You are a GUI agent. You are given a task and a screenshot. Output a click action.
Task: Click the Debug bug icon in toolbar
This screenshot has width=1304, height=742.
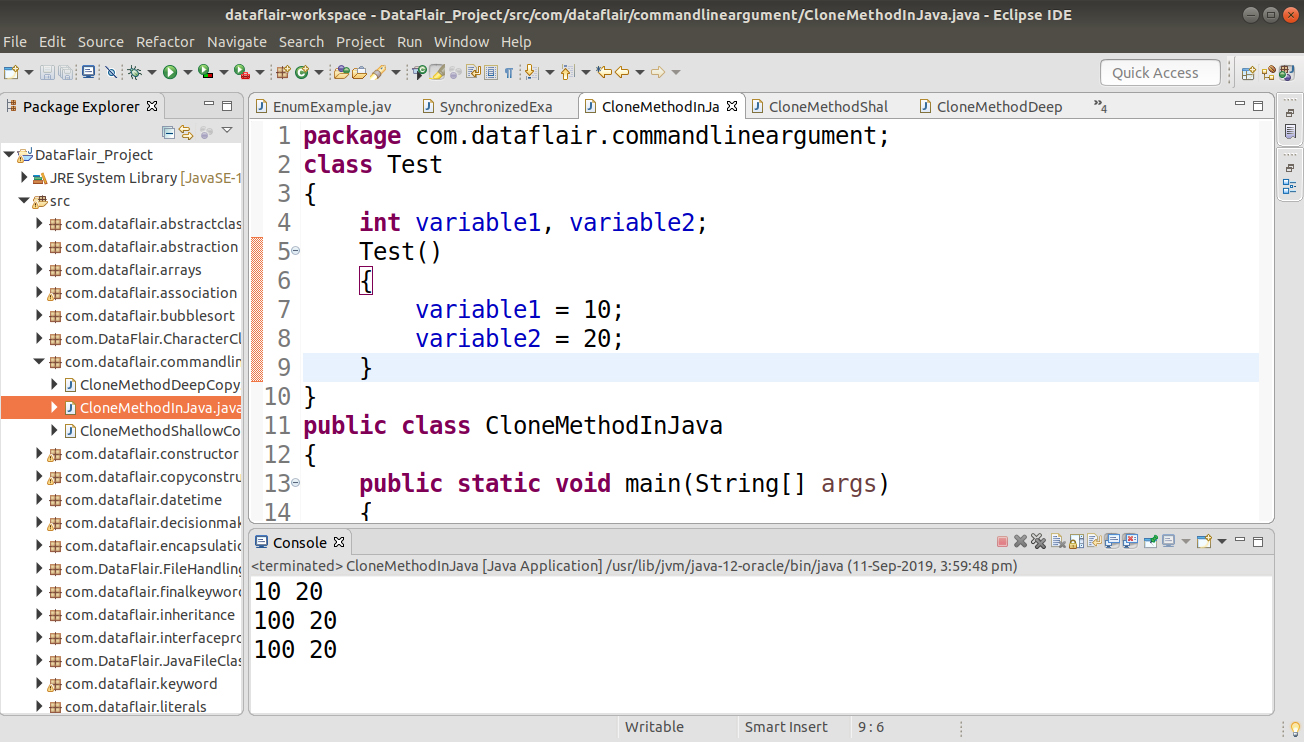134,72
